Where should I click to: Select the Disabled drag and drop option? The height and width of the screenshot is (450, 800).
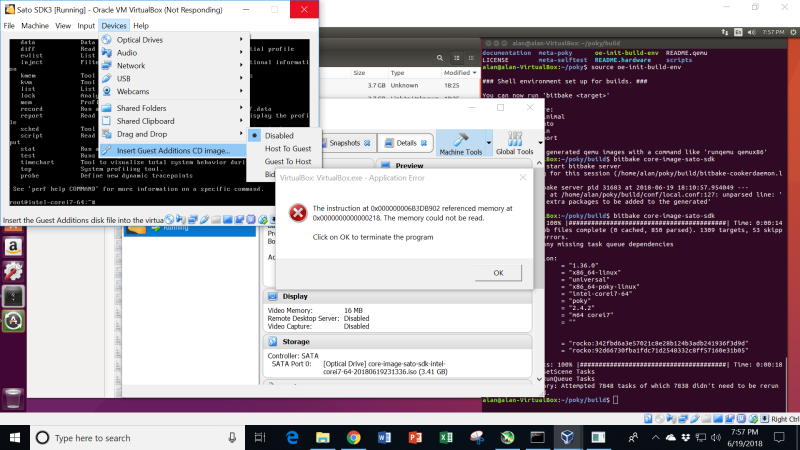[x=283, y=136]
